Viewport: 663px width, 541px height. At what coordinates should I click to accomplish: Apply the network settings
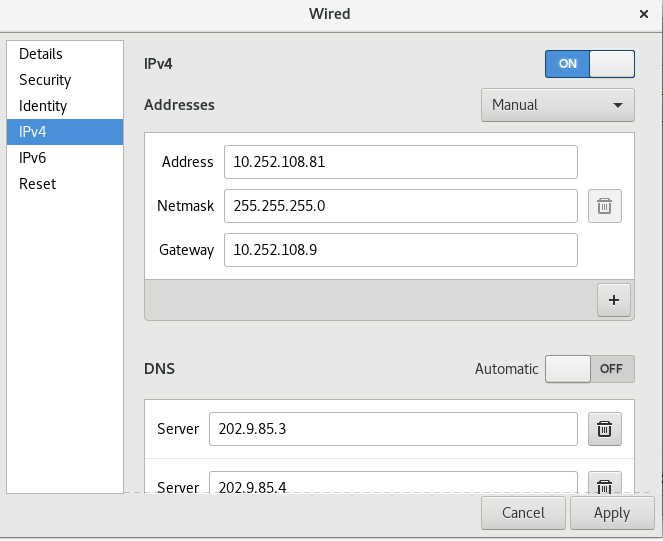612,513
